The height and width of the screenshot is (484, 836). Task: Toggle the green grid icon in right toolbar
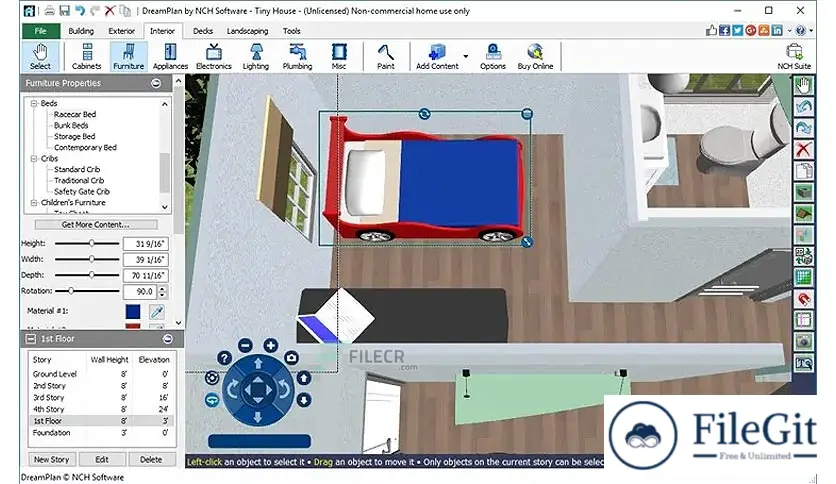coord(803,277)
